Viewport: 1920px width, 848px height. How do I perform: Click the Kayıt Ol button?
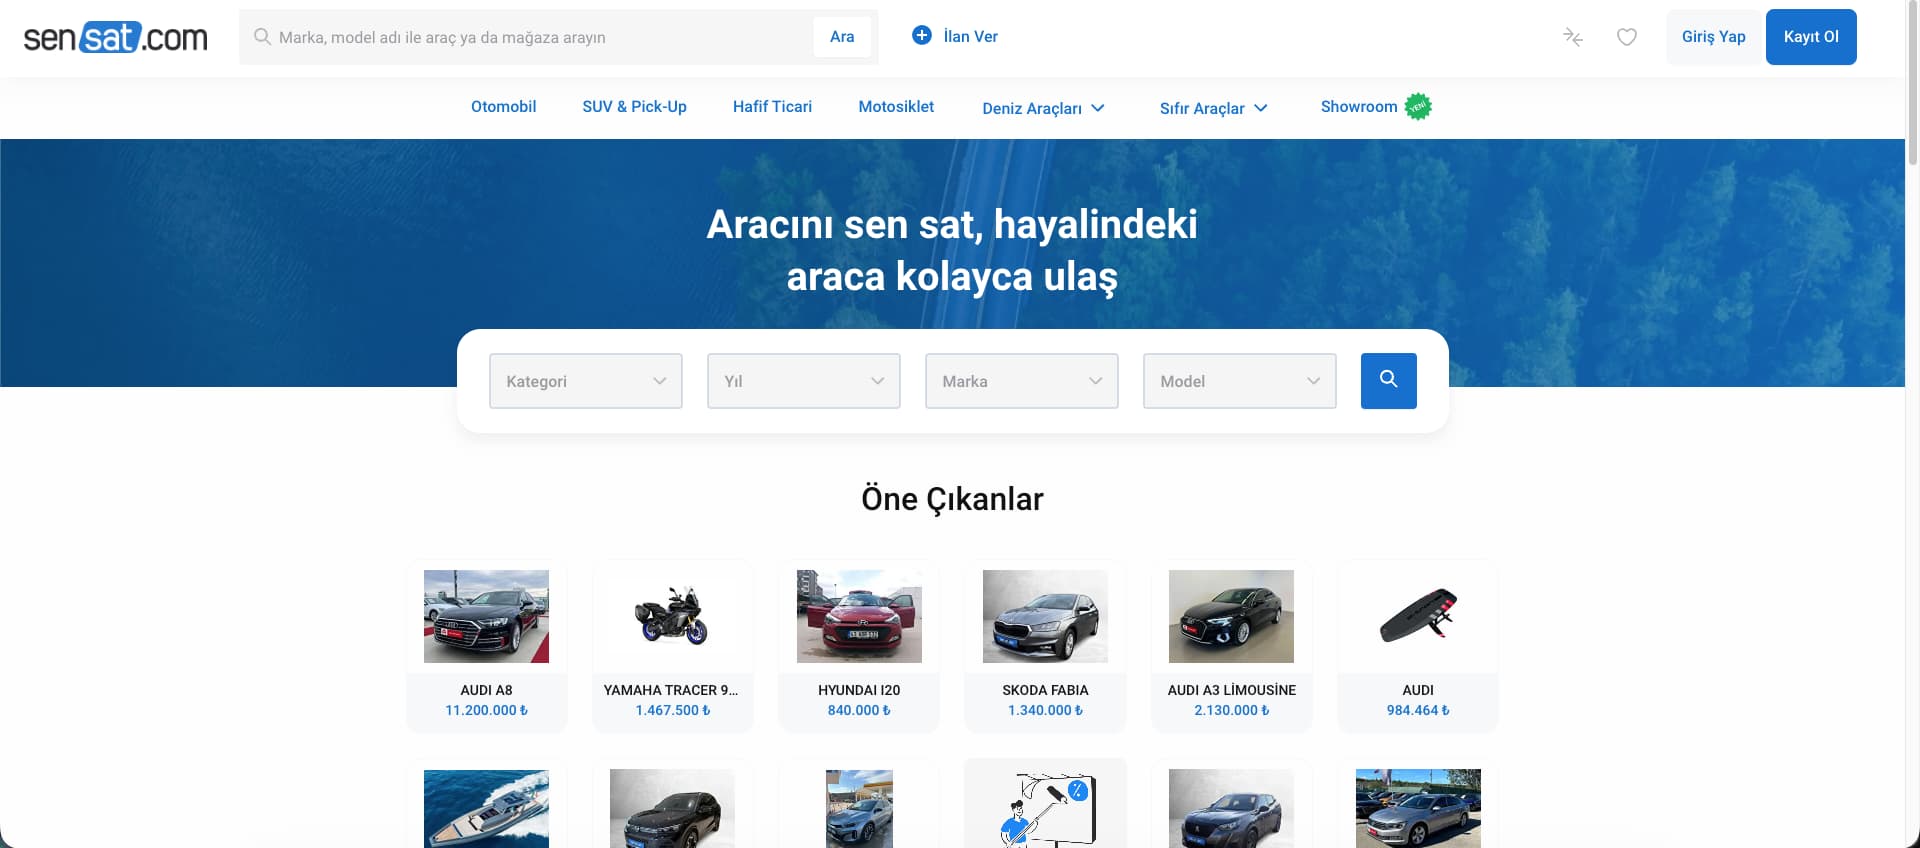tap(1811, 37)
